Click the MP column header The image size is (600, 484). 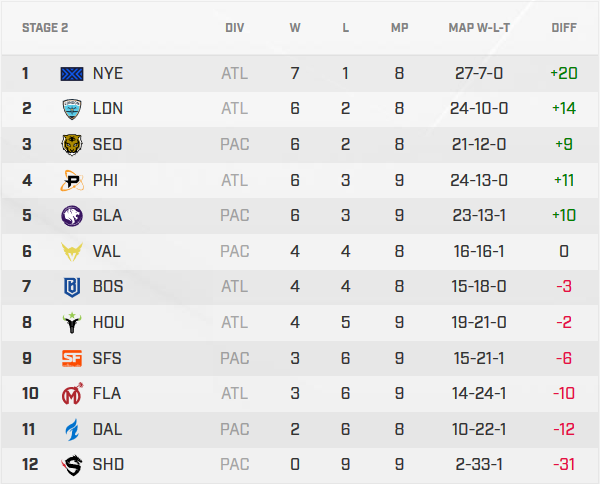(x=399, y=28)
